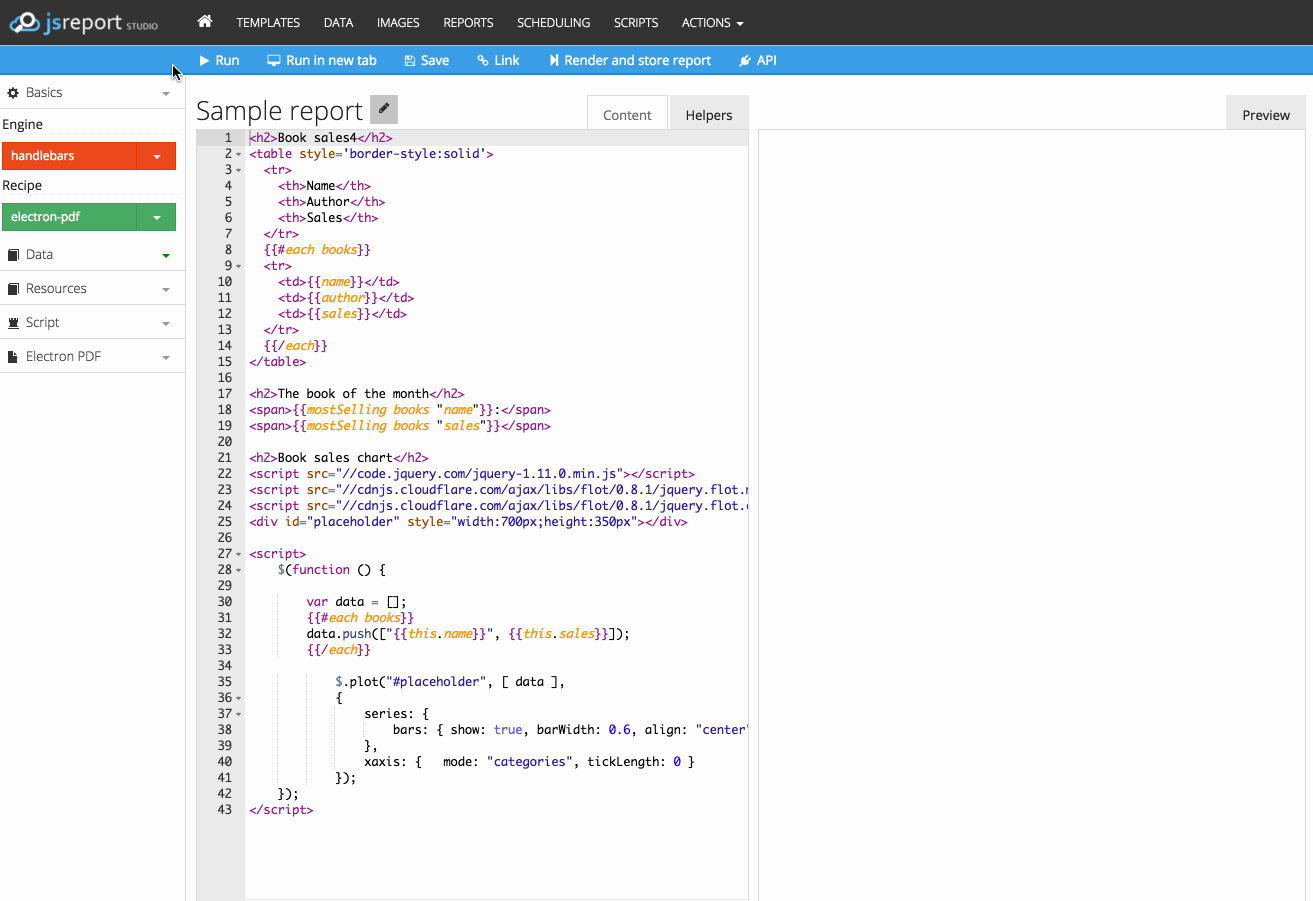
Task: Click the Sample report title
Action: 279,110
